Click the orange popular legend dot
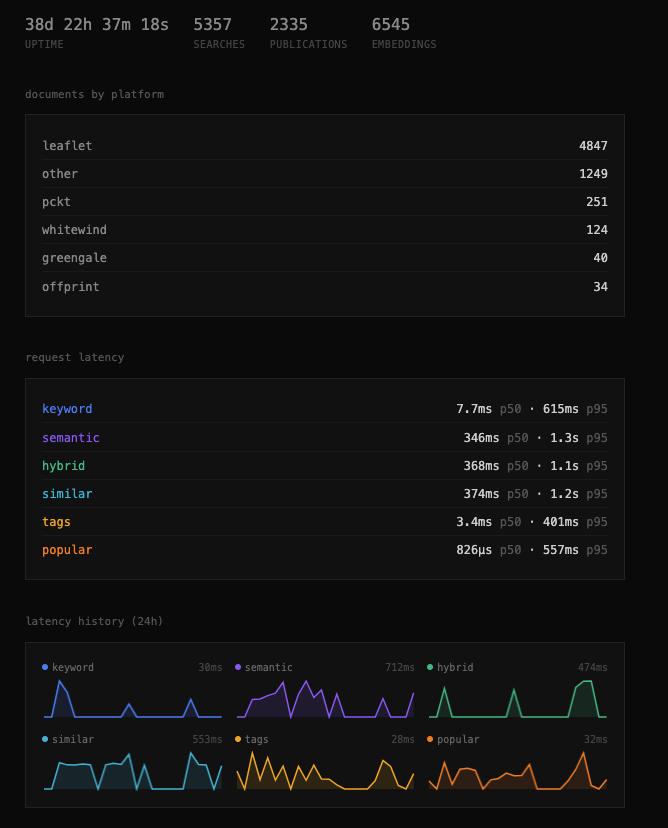668x828 pixels. (430, 739)
